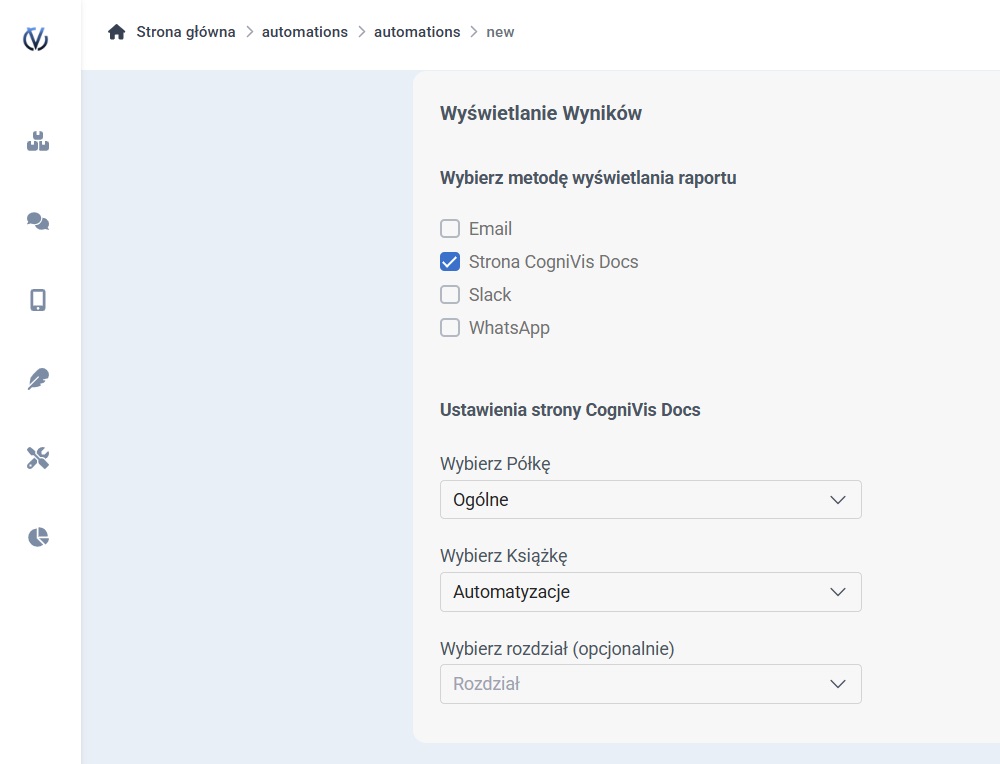Viewport: 1000px width, 764px height.
Task: Expand the Wybierz Półkę dropdown
Action: pyautogui.click(x=650, y=500)
